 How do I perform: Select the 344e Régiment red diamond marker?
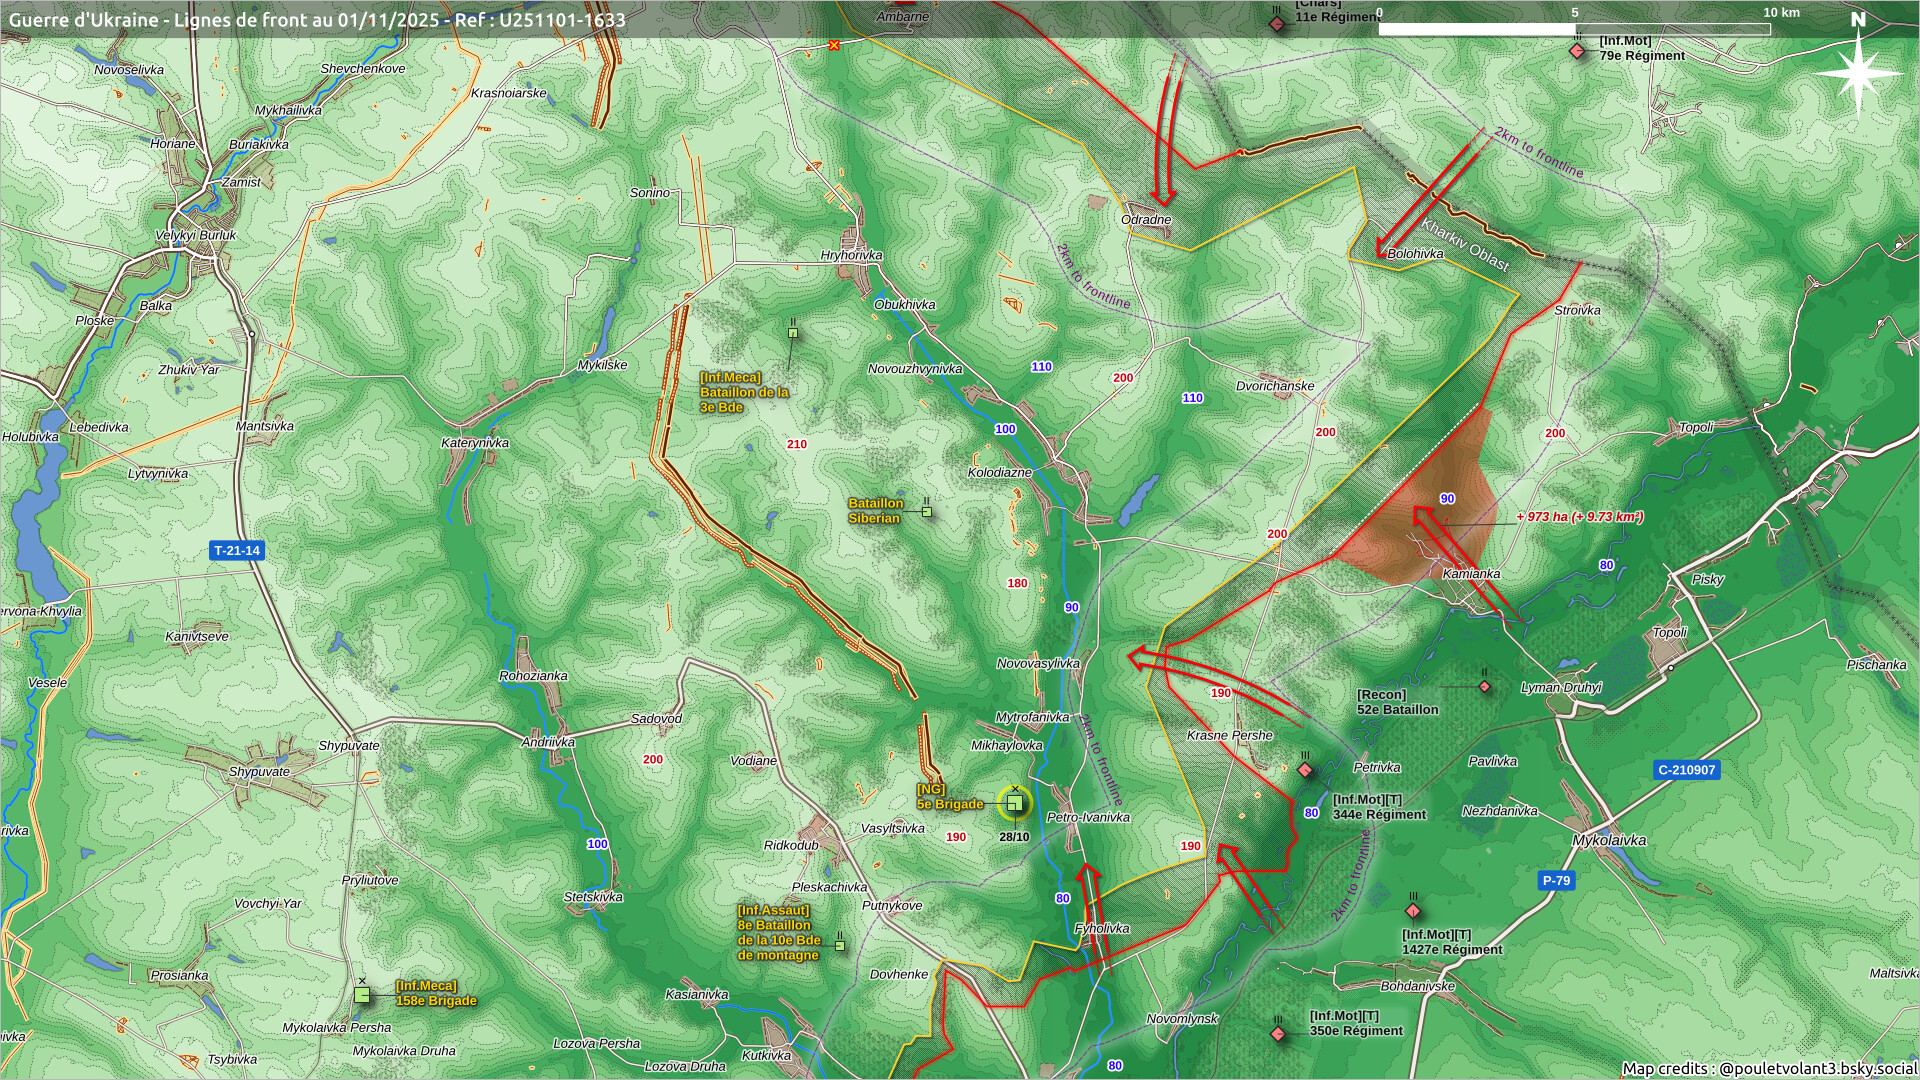tap(1305, 770)
